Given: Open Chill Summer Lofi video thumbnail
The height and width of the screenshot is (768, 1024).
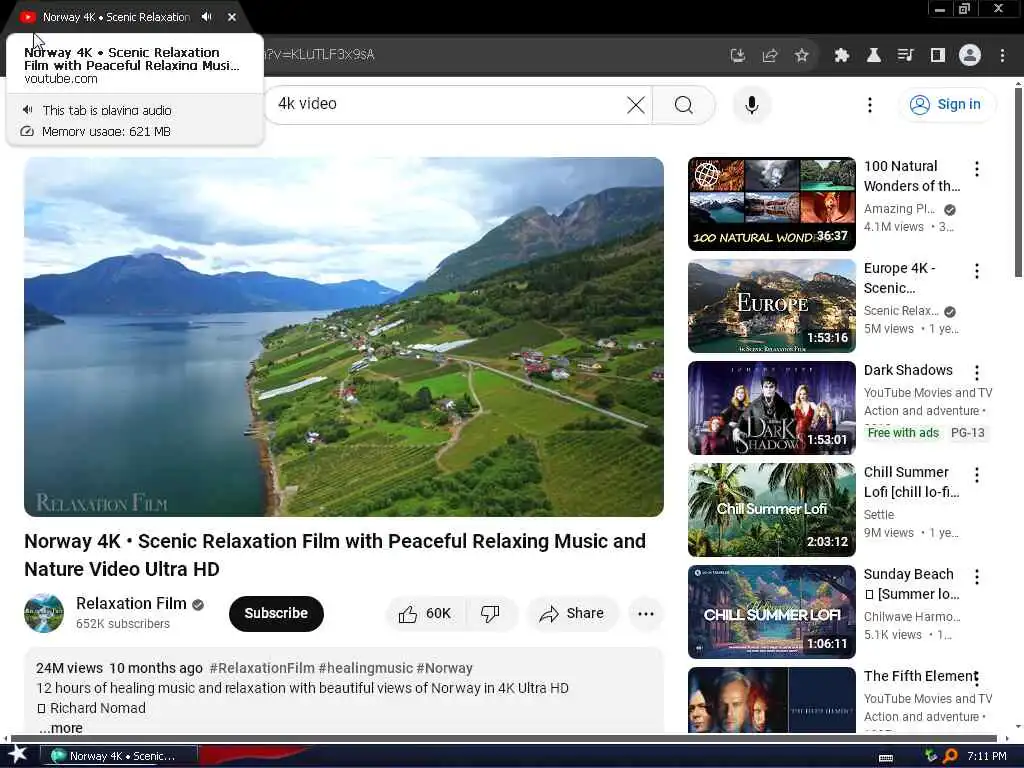Looking at the screenshot, I should 772,509.
